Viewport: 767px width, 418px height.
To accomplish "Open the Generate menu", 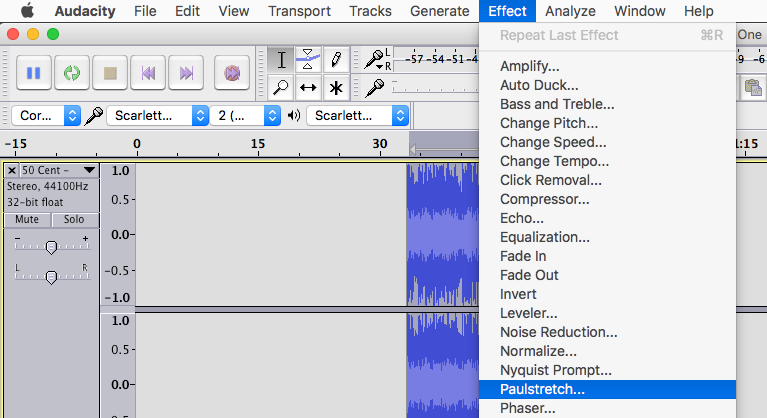I will [x=440, y=11].
